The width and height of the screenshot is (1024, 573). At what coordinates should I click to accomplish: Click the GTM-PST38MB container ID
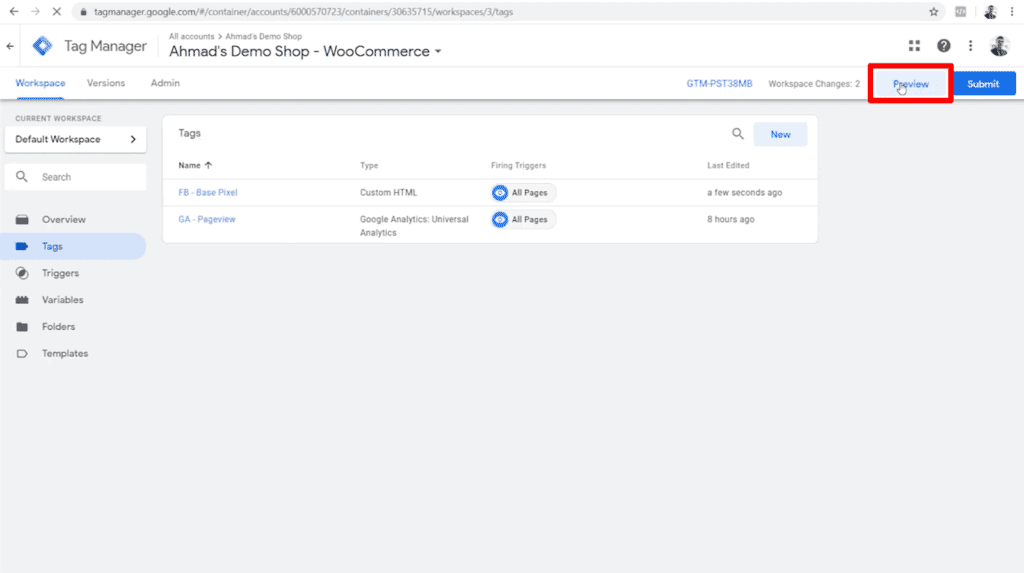[x=719, y=84]
